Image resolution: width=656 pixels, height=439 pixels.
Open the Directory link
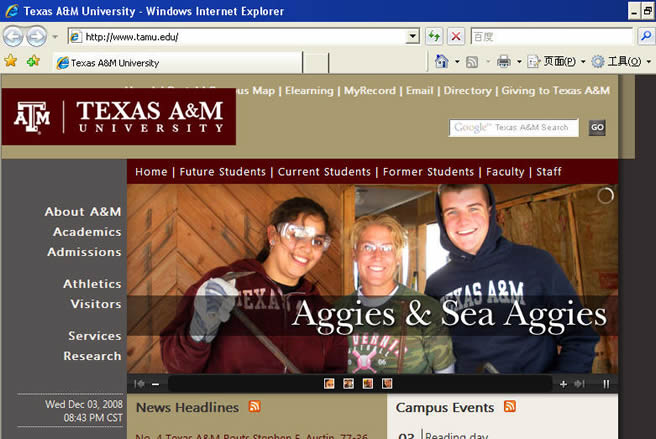click(467, 90)
